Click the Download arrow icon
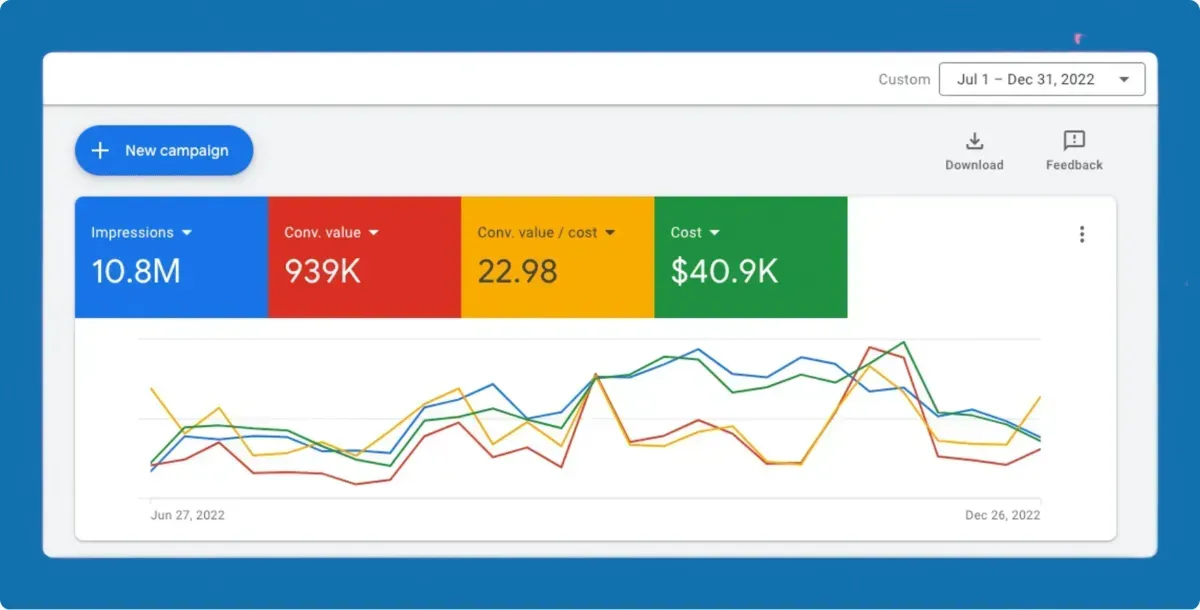 pos(974,141)
